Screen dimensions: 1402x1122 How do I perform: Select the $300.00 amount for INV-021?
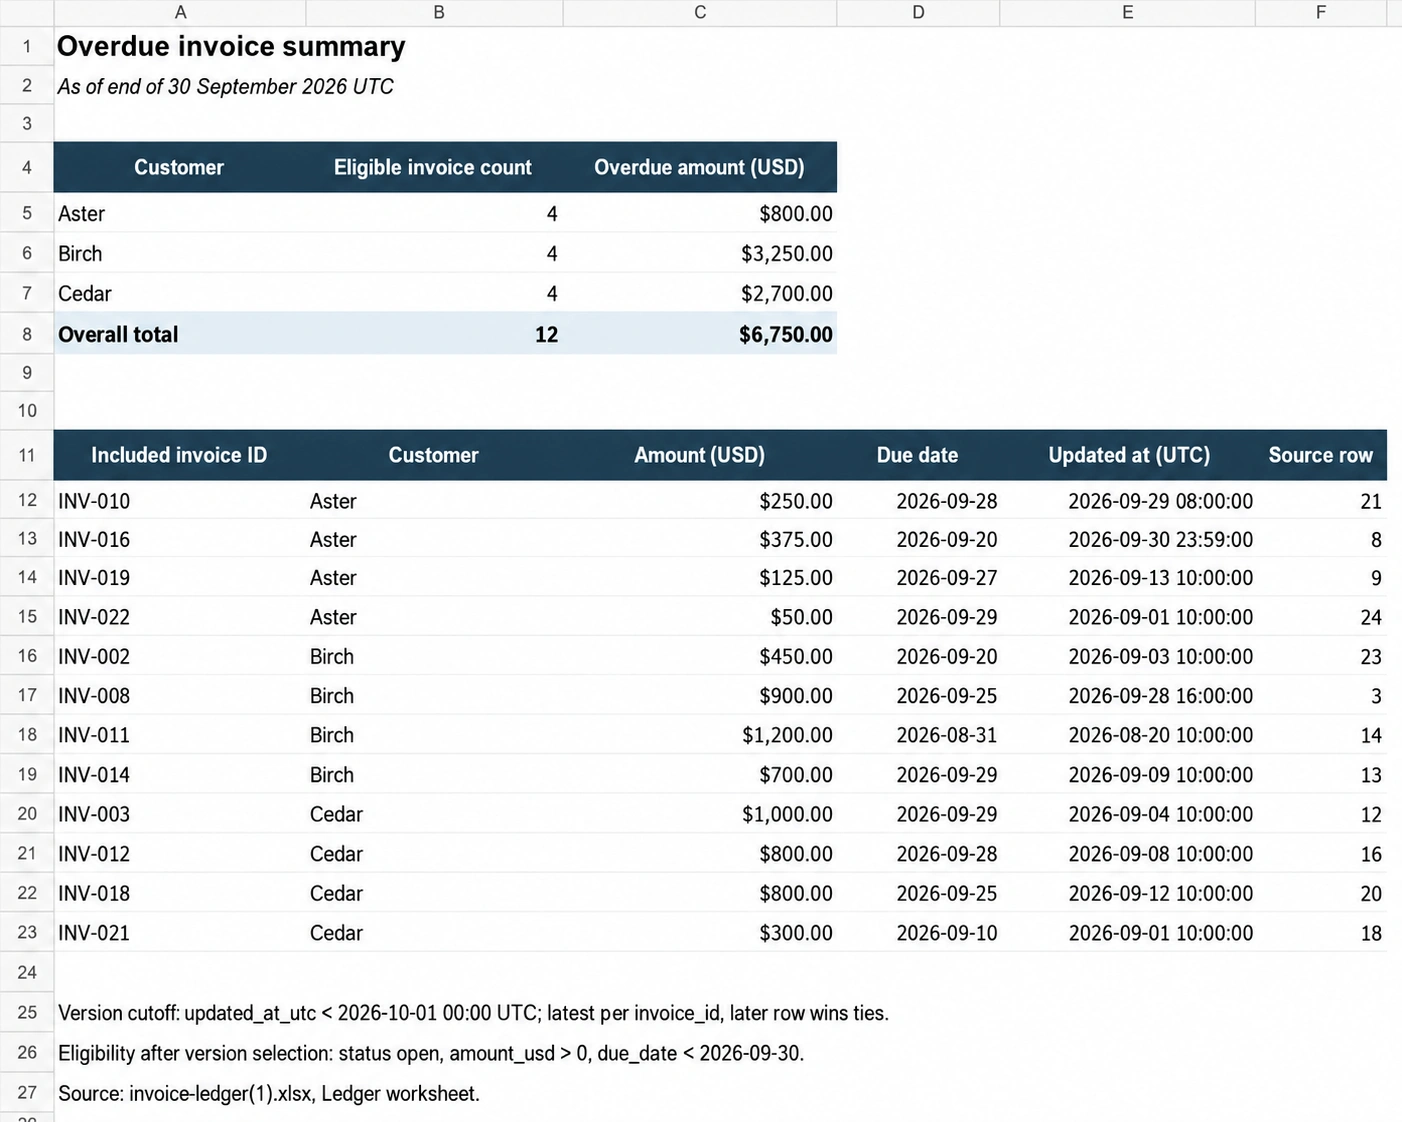tap(700, 933)
